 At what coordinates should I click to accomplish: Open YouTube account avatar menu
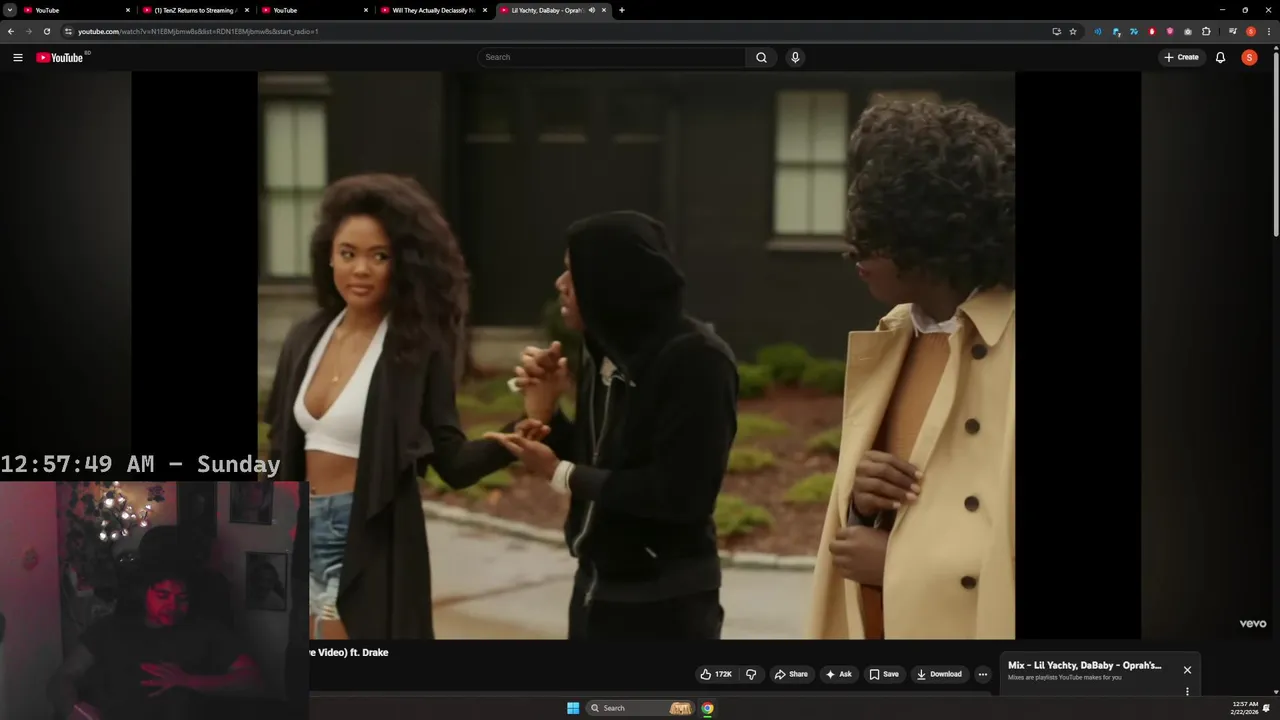[x=1249, y=57]
